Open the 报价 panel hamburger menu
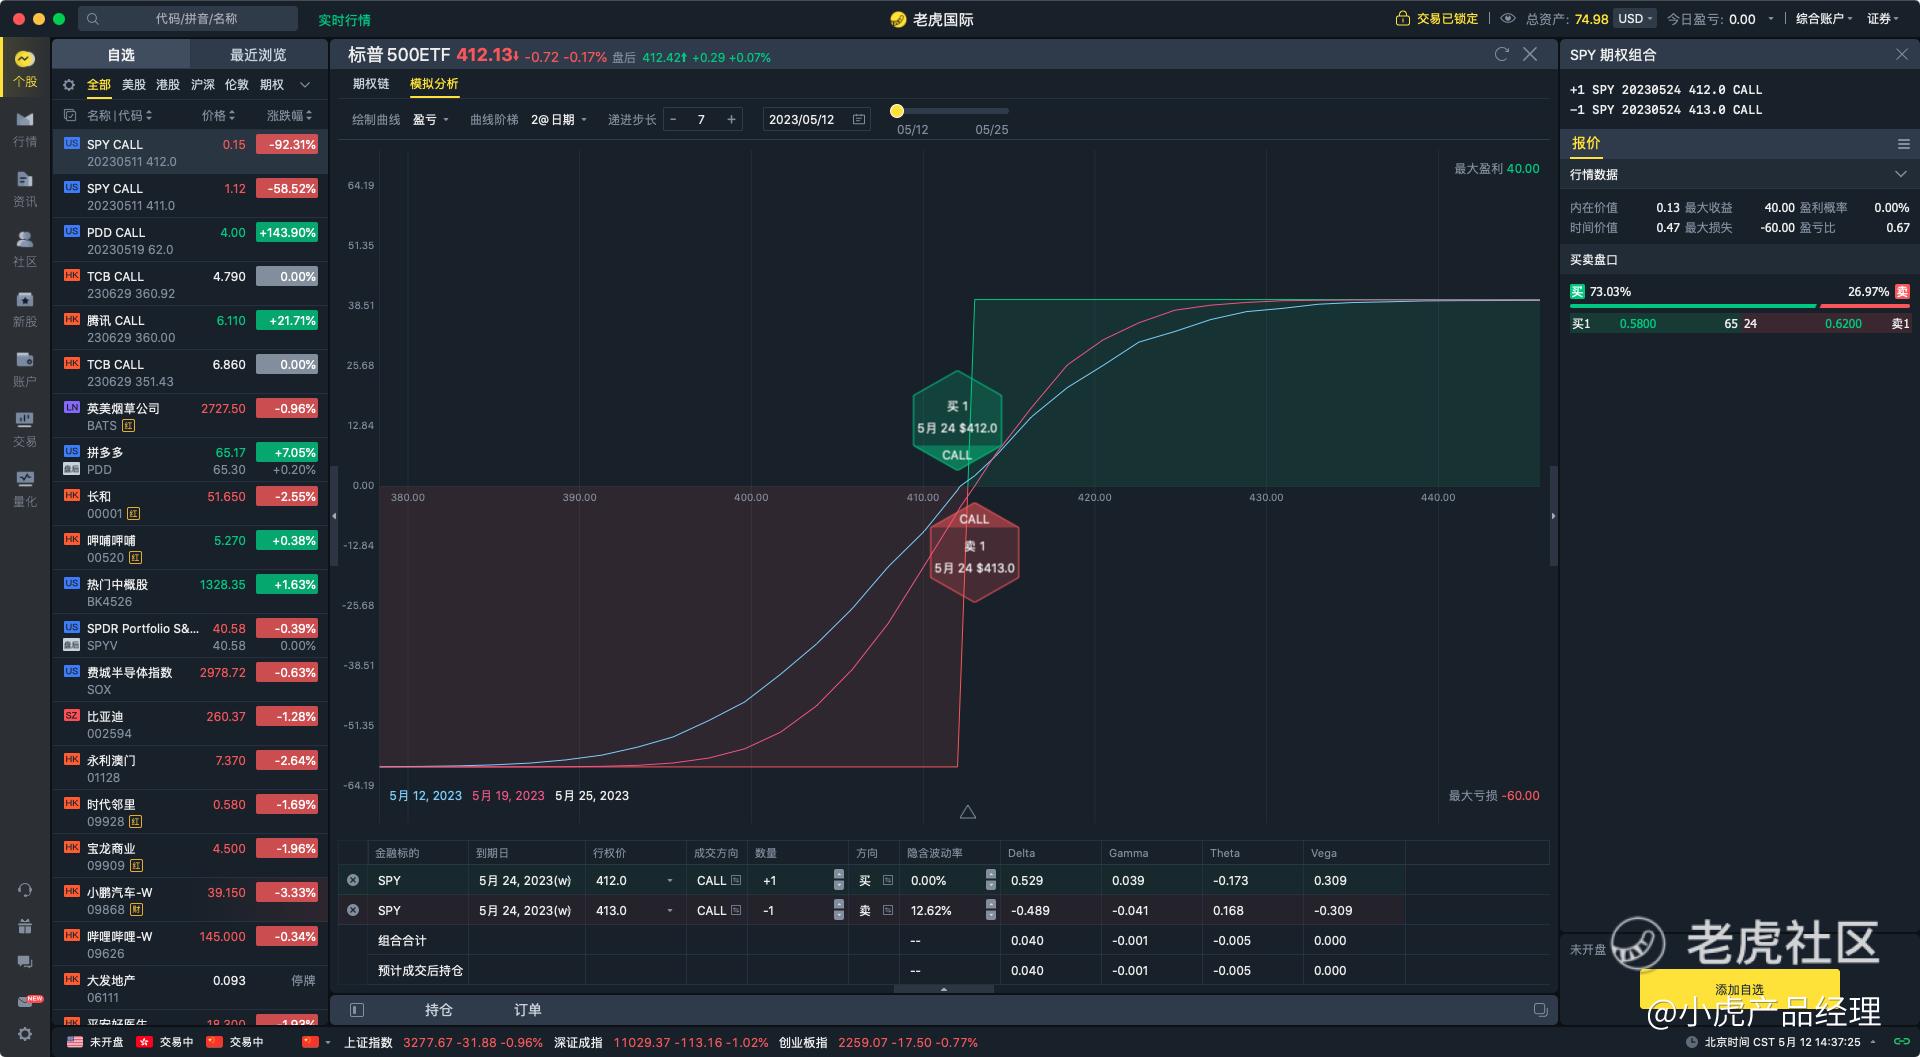 1904,144
